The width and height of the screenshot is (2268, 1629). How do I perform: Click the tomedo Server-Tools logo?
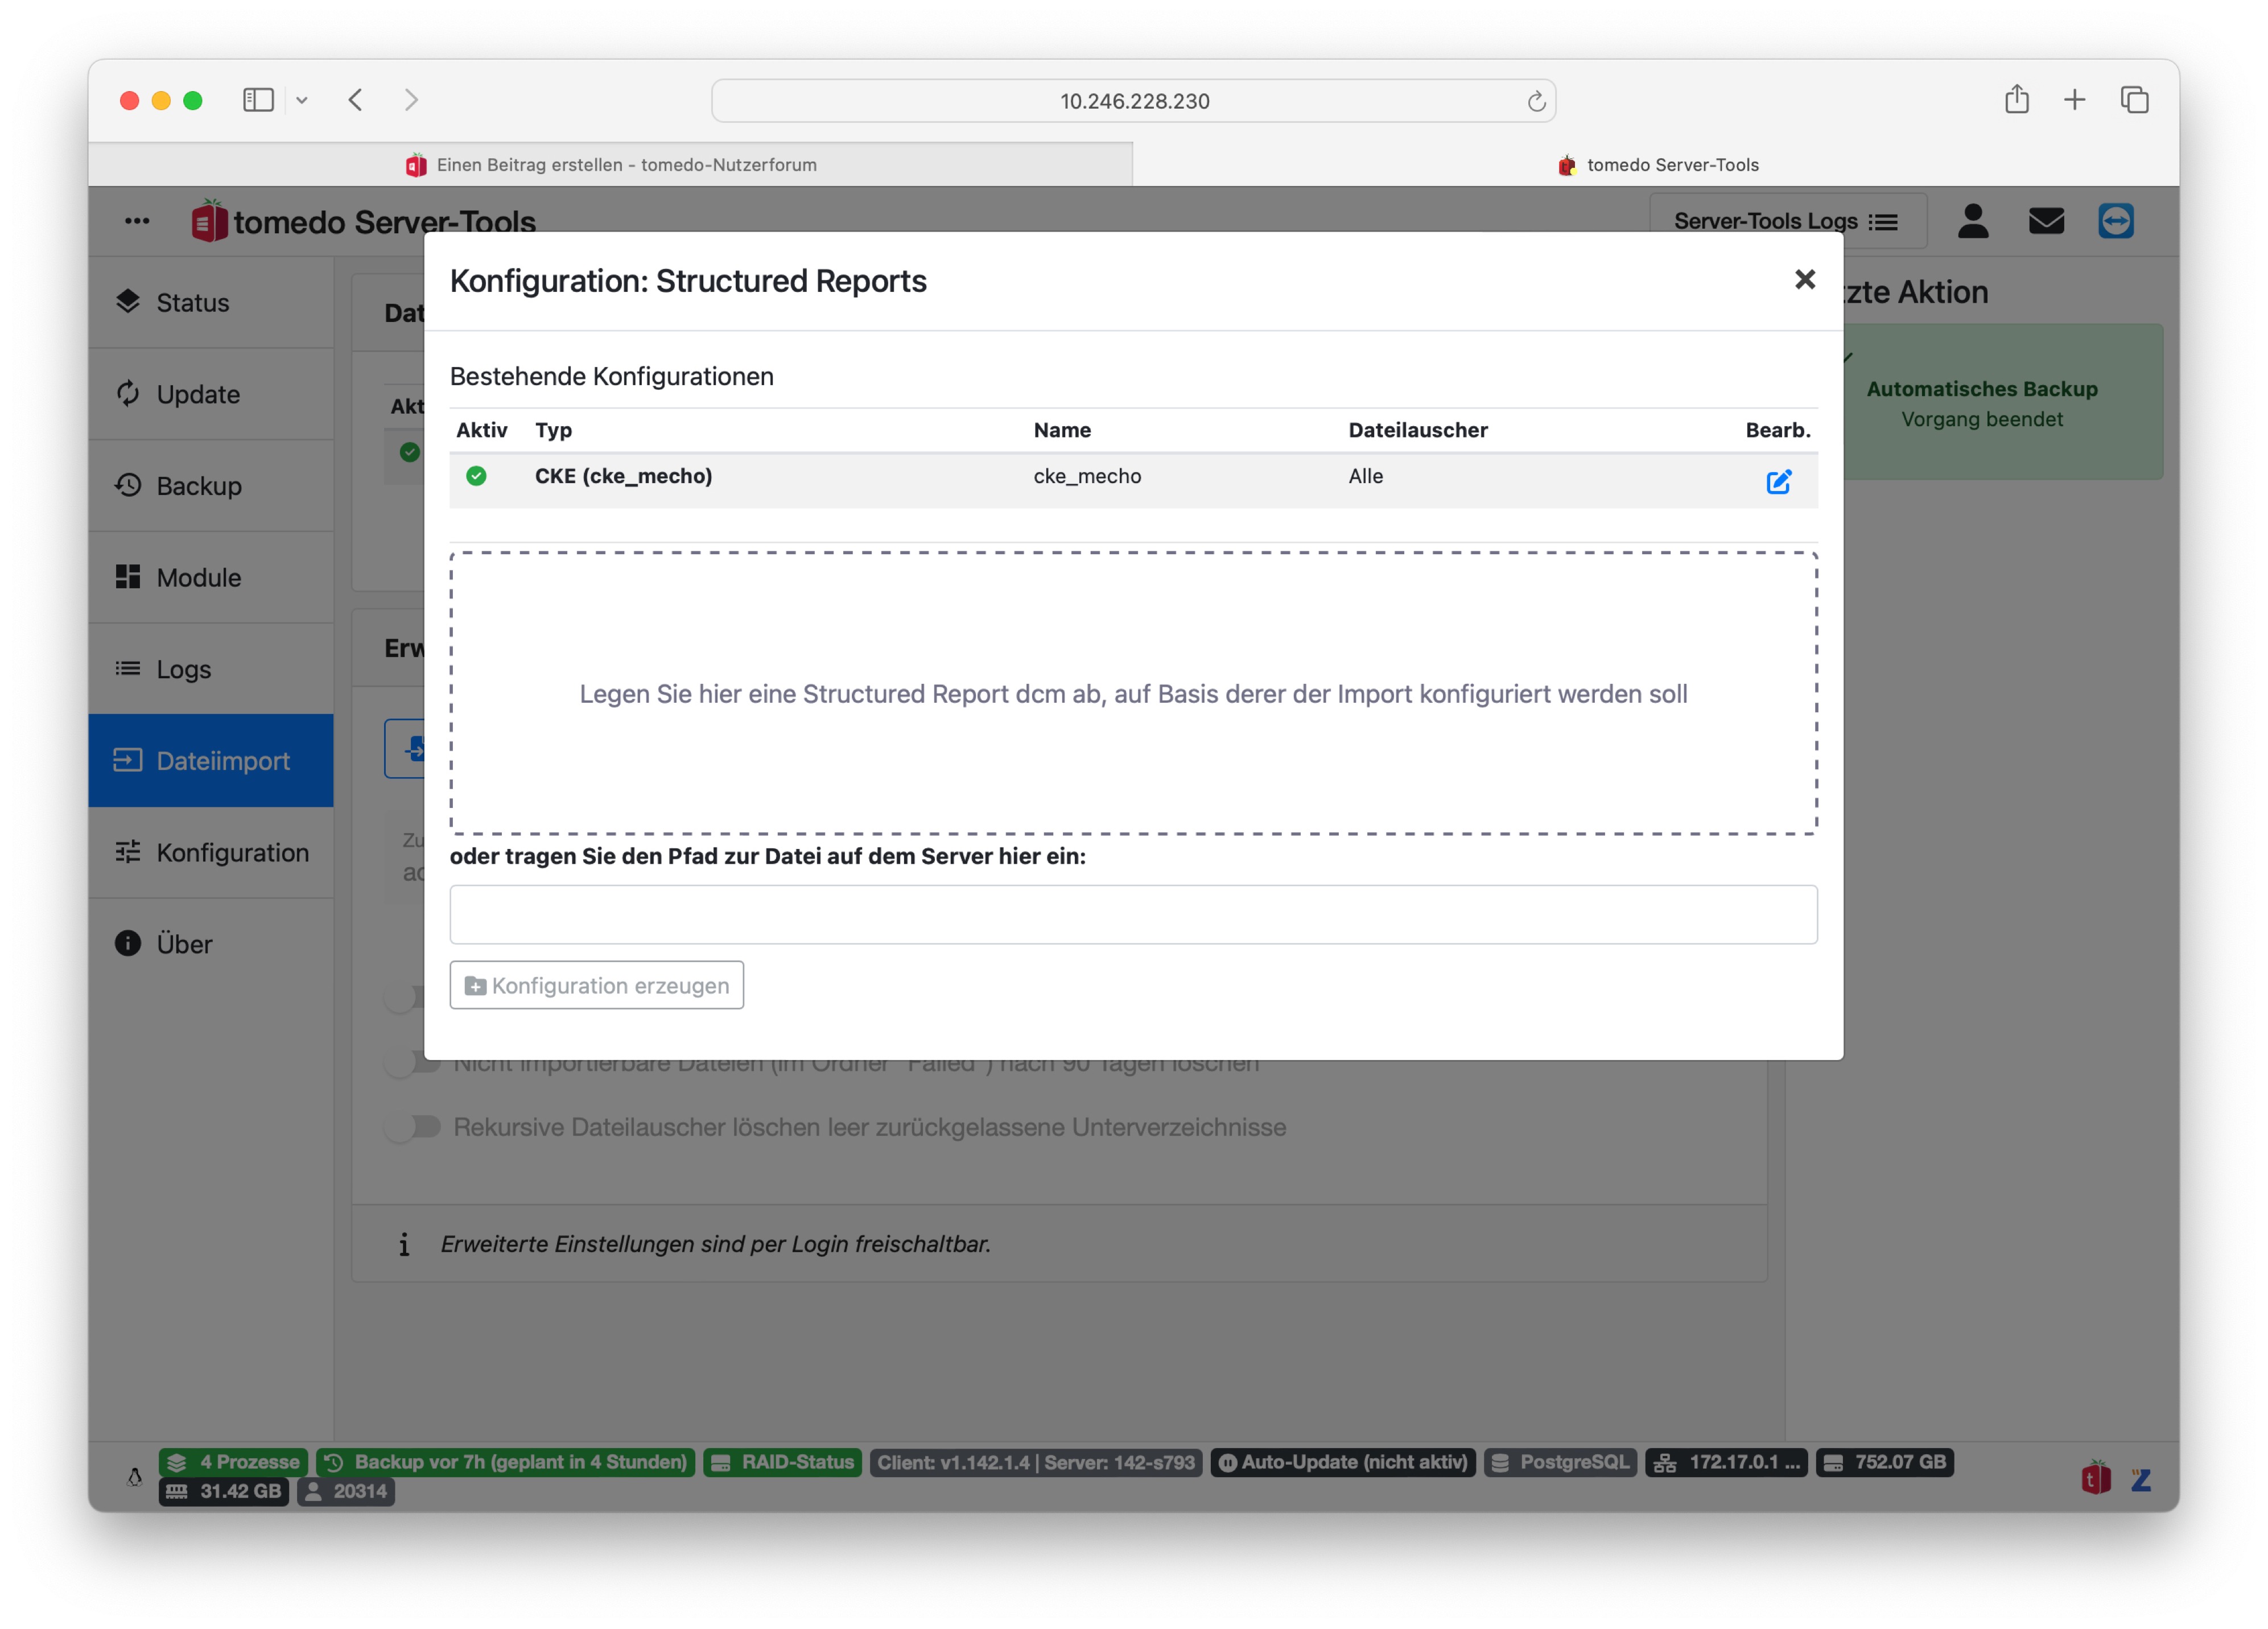(363, 221)
